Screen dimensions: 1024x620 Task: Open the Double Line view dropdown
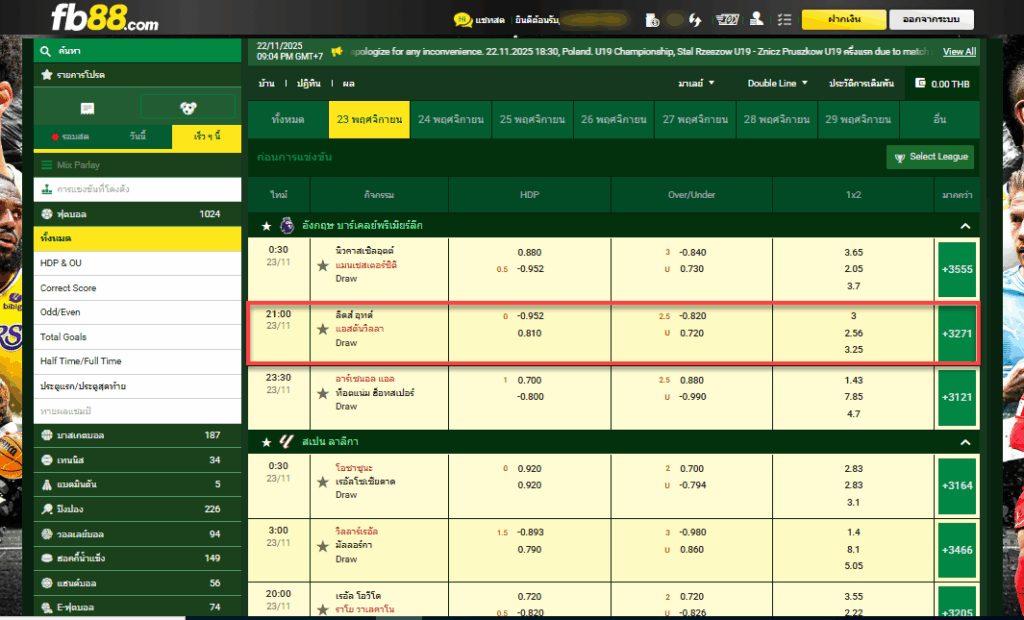coord(778,84)
